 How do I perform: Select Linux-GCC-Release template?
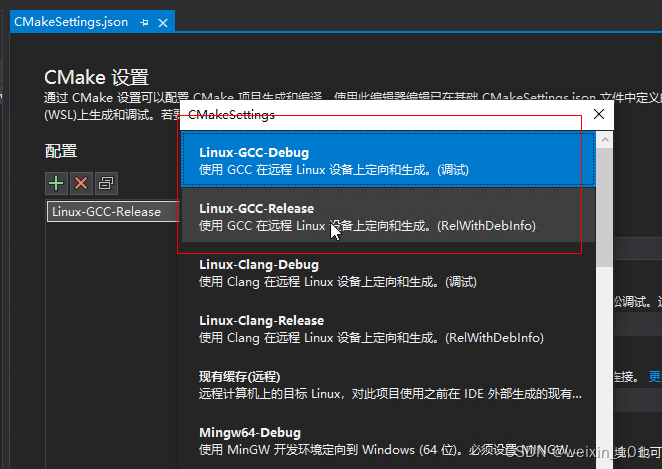tap(388, 217)
